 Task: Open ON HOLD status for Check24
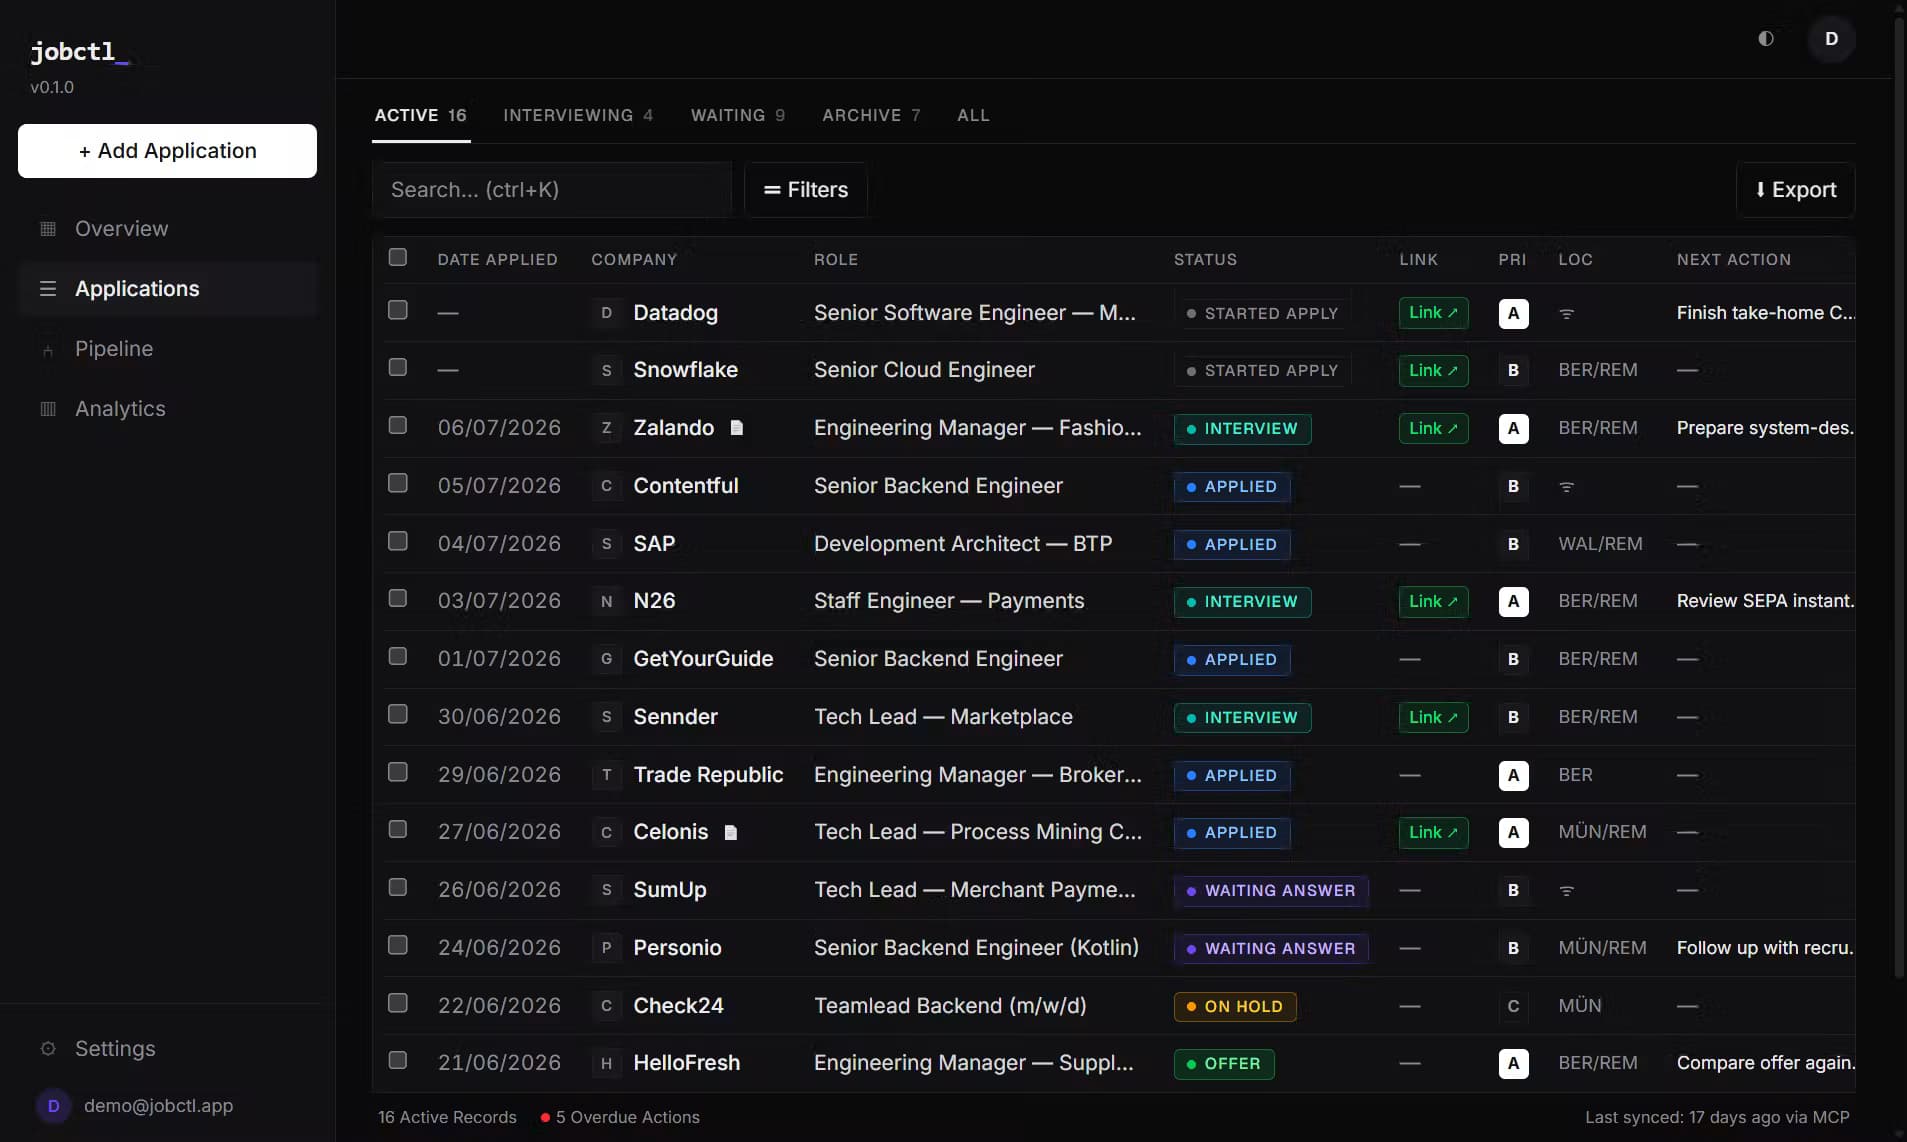pos(1235,1007)
